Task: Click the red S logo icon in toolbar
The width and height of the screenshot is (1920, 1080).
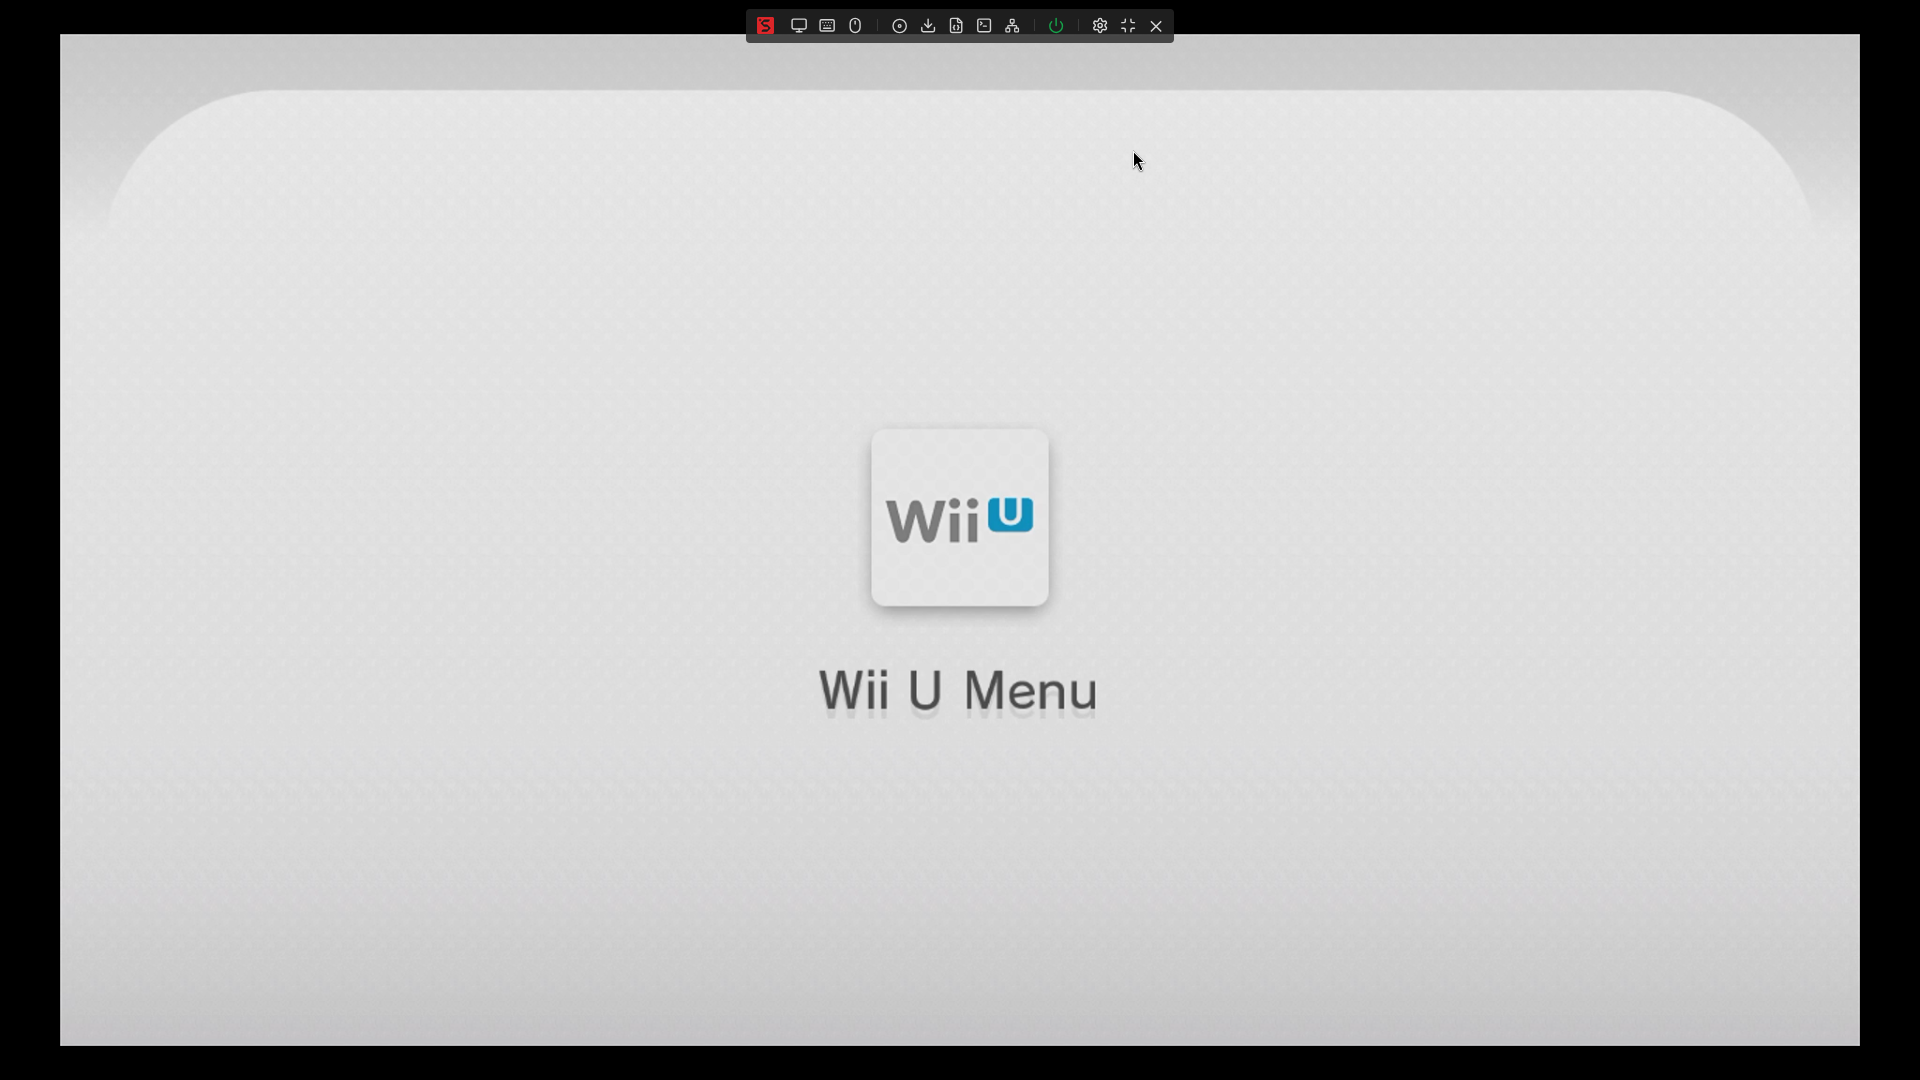Action: [x=765, y=26]
